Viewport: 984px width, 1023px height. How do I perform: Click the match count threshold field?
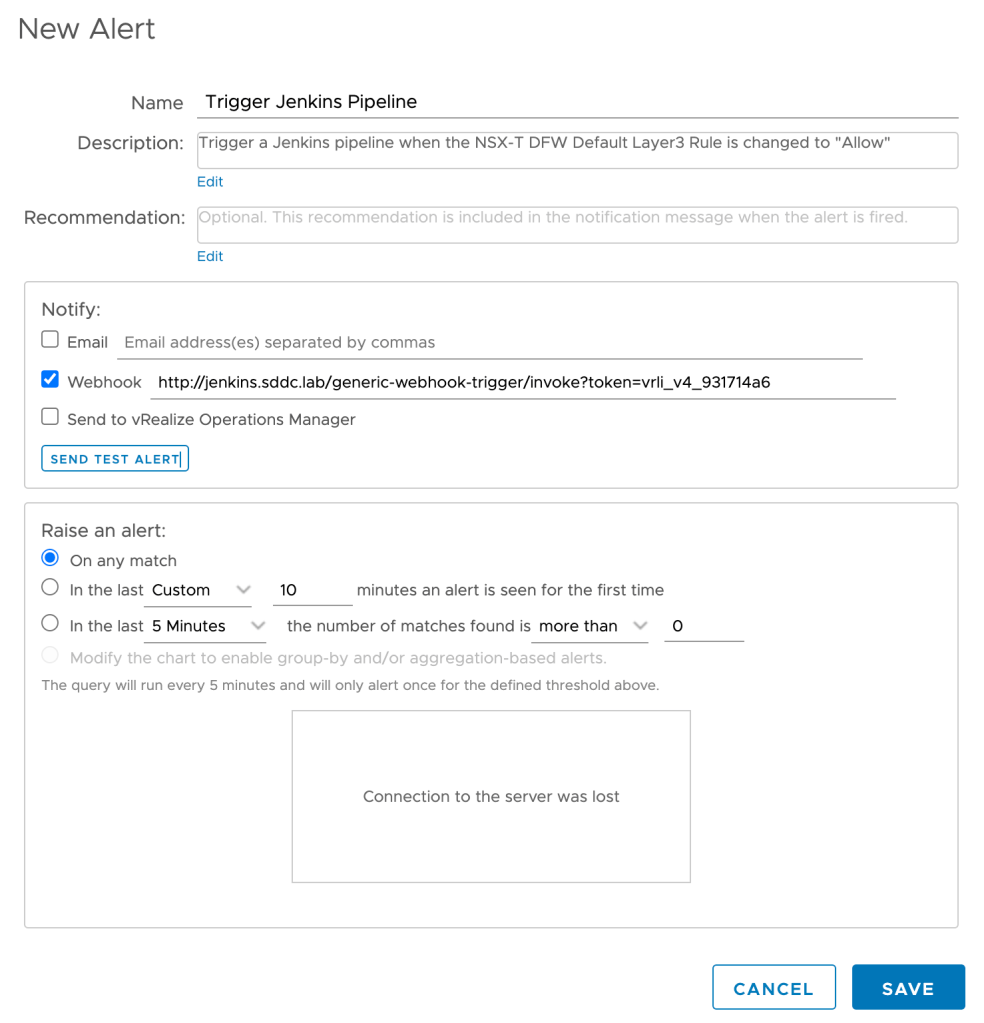[703, 626]
